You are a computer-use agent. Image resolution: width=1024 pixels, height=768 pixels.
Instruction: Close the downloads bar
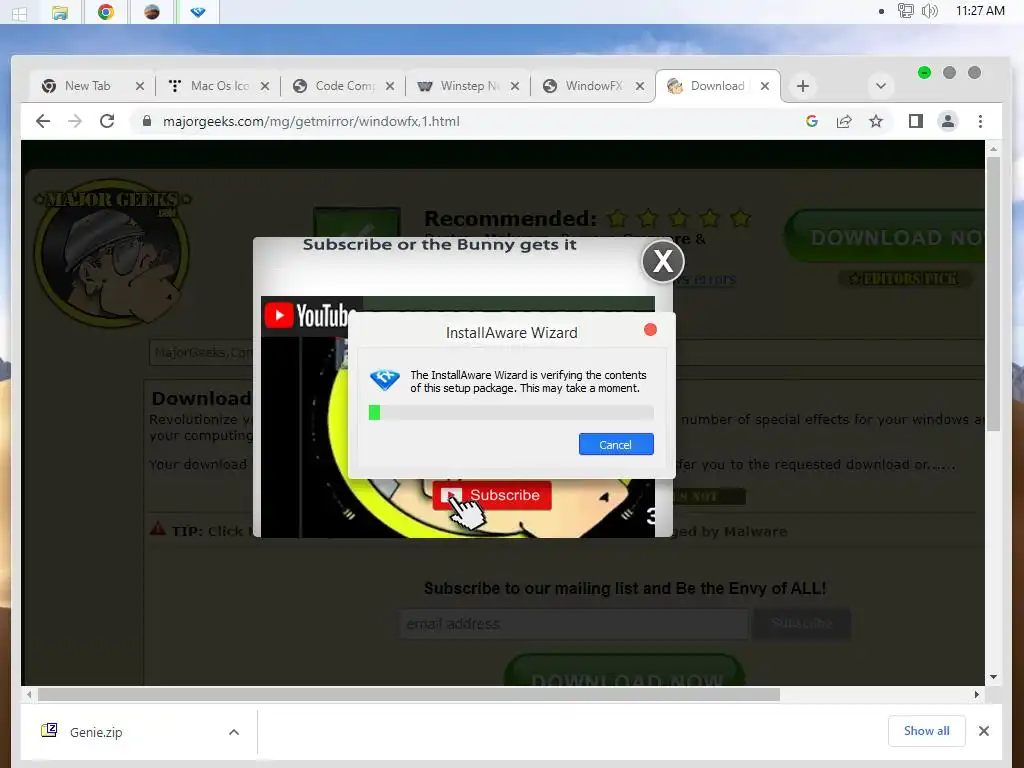(984, 731)
